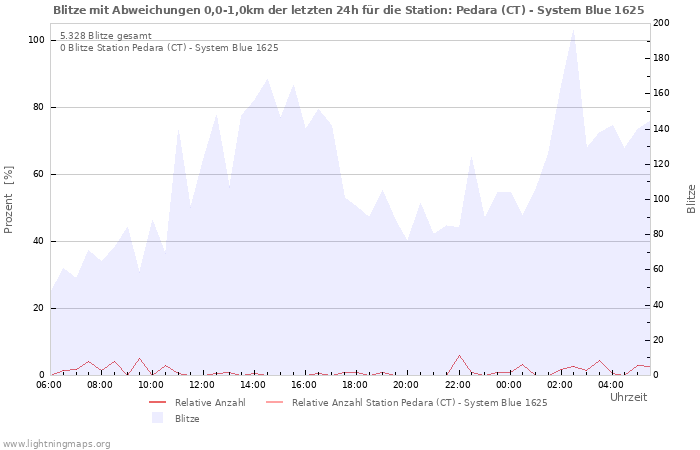Click the 06:00 time tick label
The image size is (700, 450).
point(49,384)
